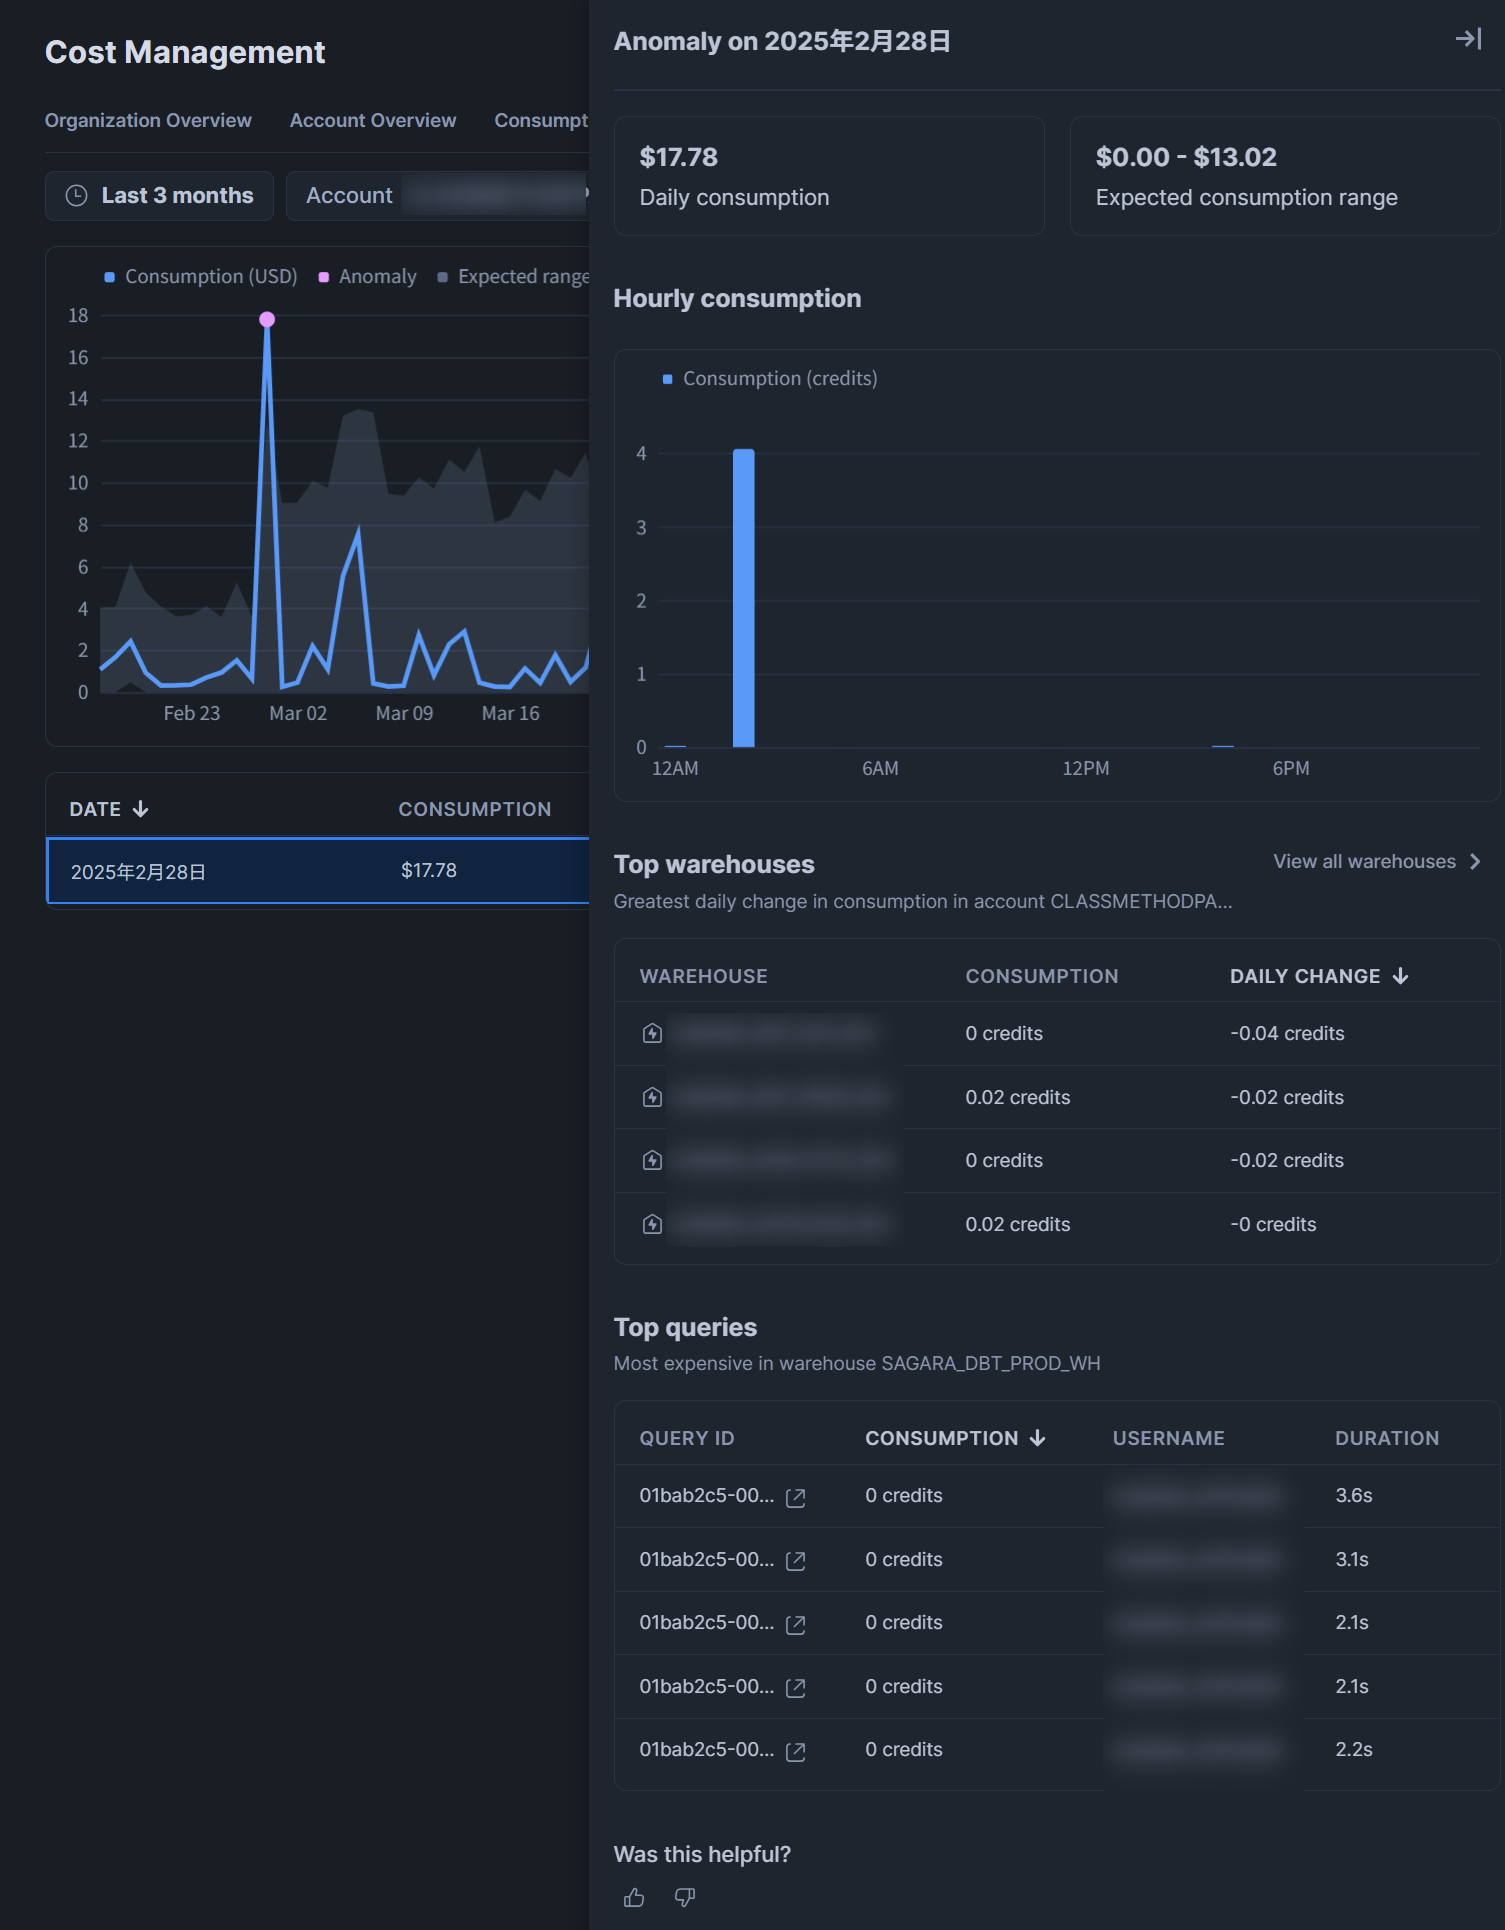Click the View all warehouses chevron

pyautogui.click(x=1475, y=862)
